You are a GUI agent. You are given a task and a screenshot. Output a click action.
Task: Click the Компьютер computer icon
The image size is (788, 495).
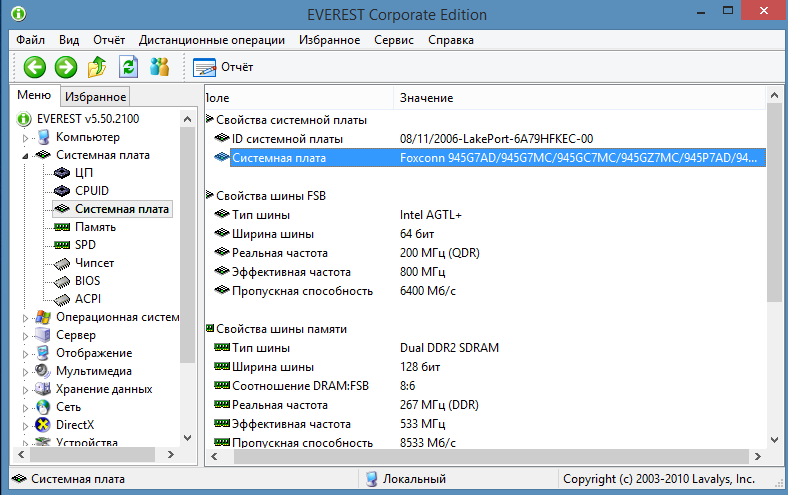pyautogui.click(x=44, y=137)
